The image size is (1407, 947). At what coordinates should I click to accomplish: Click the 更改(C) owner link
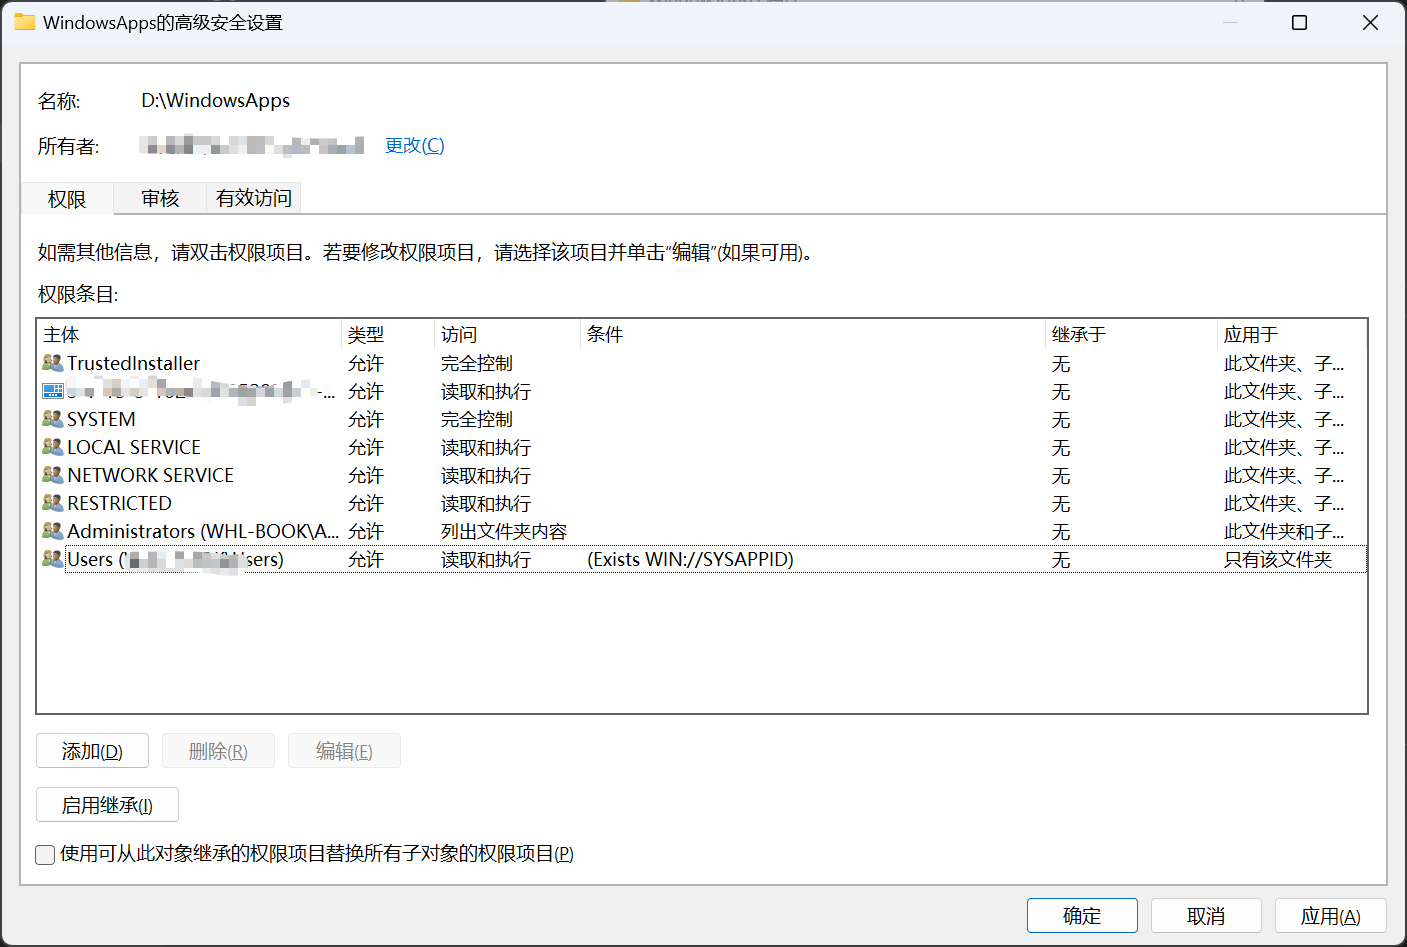(414, 146)
